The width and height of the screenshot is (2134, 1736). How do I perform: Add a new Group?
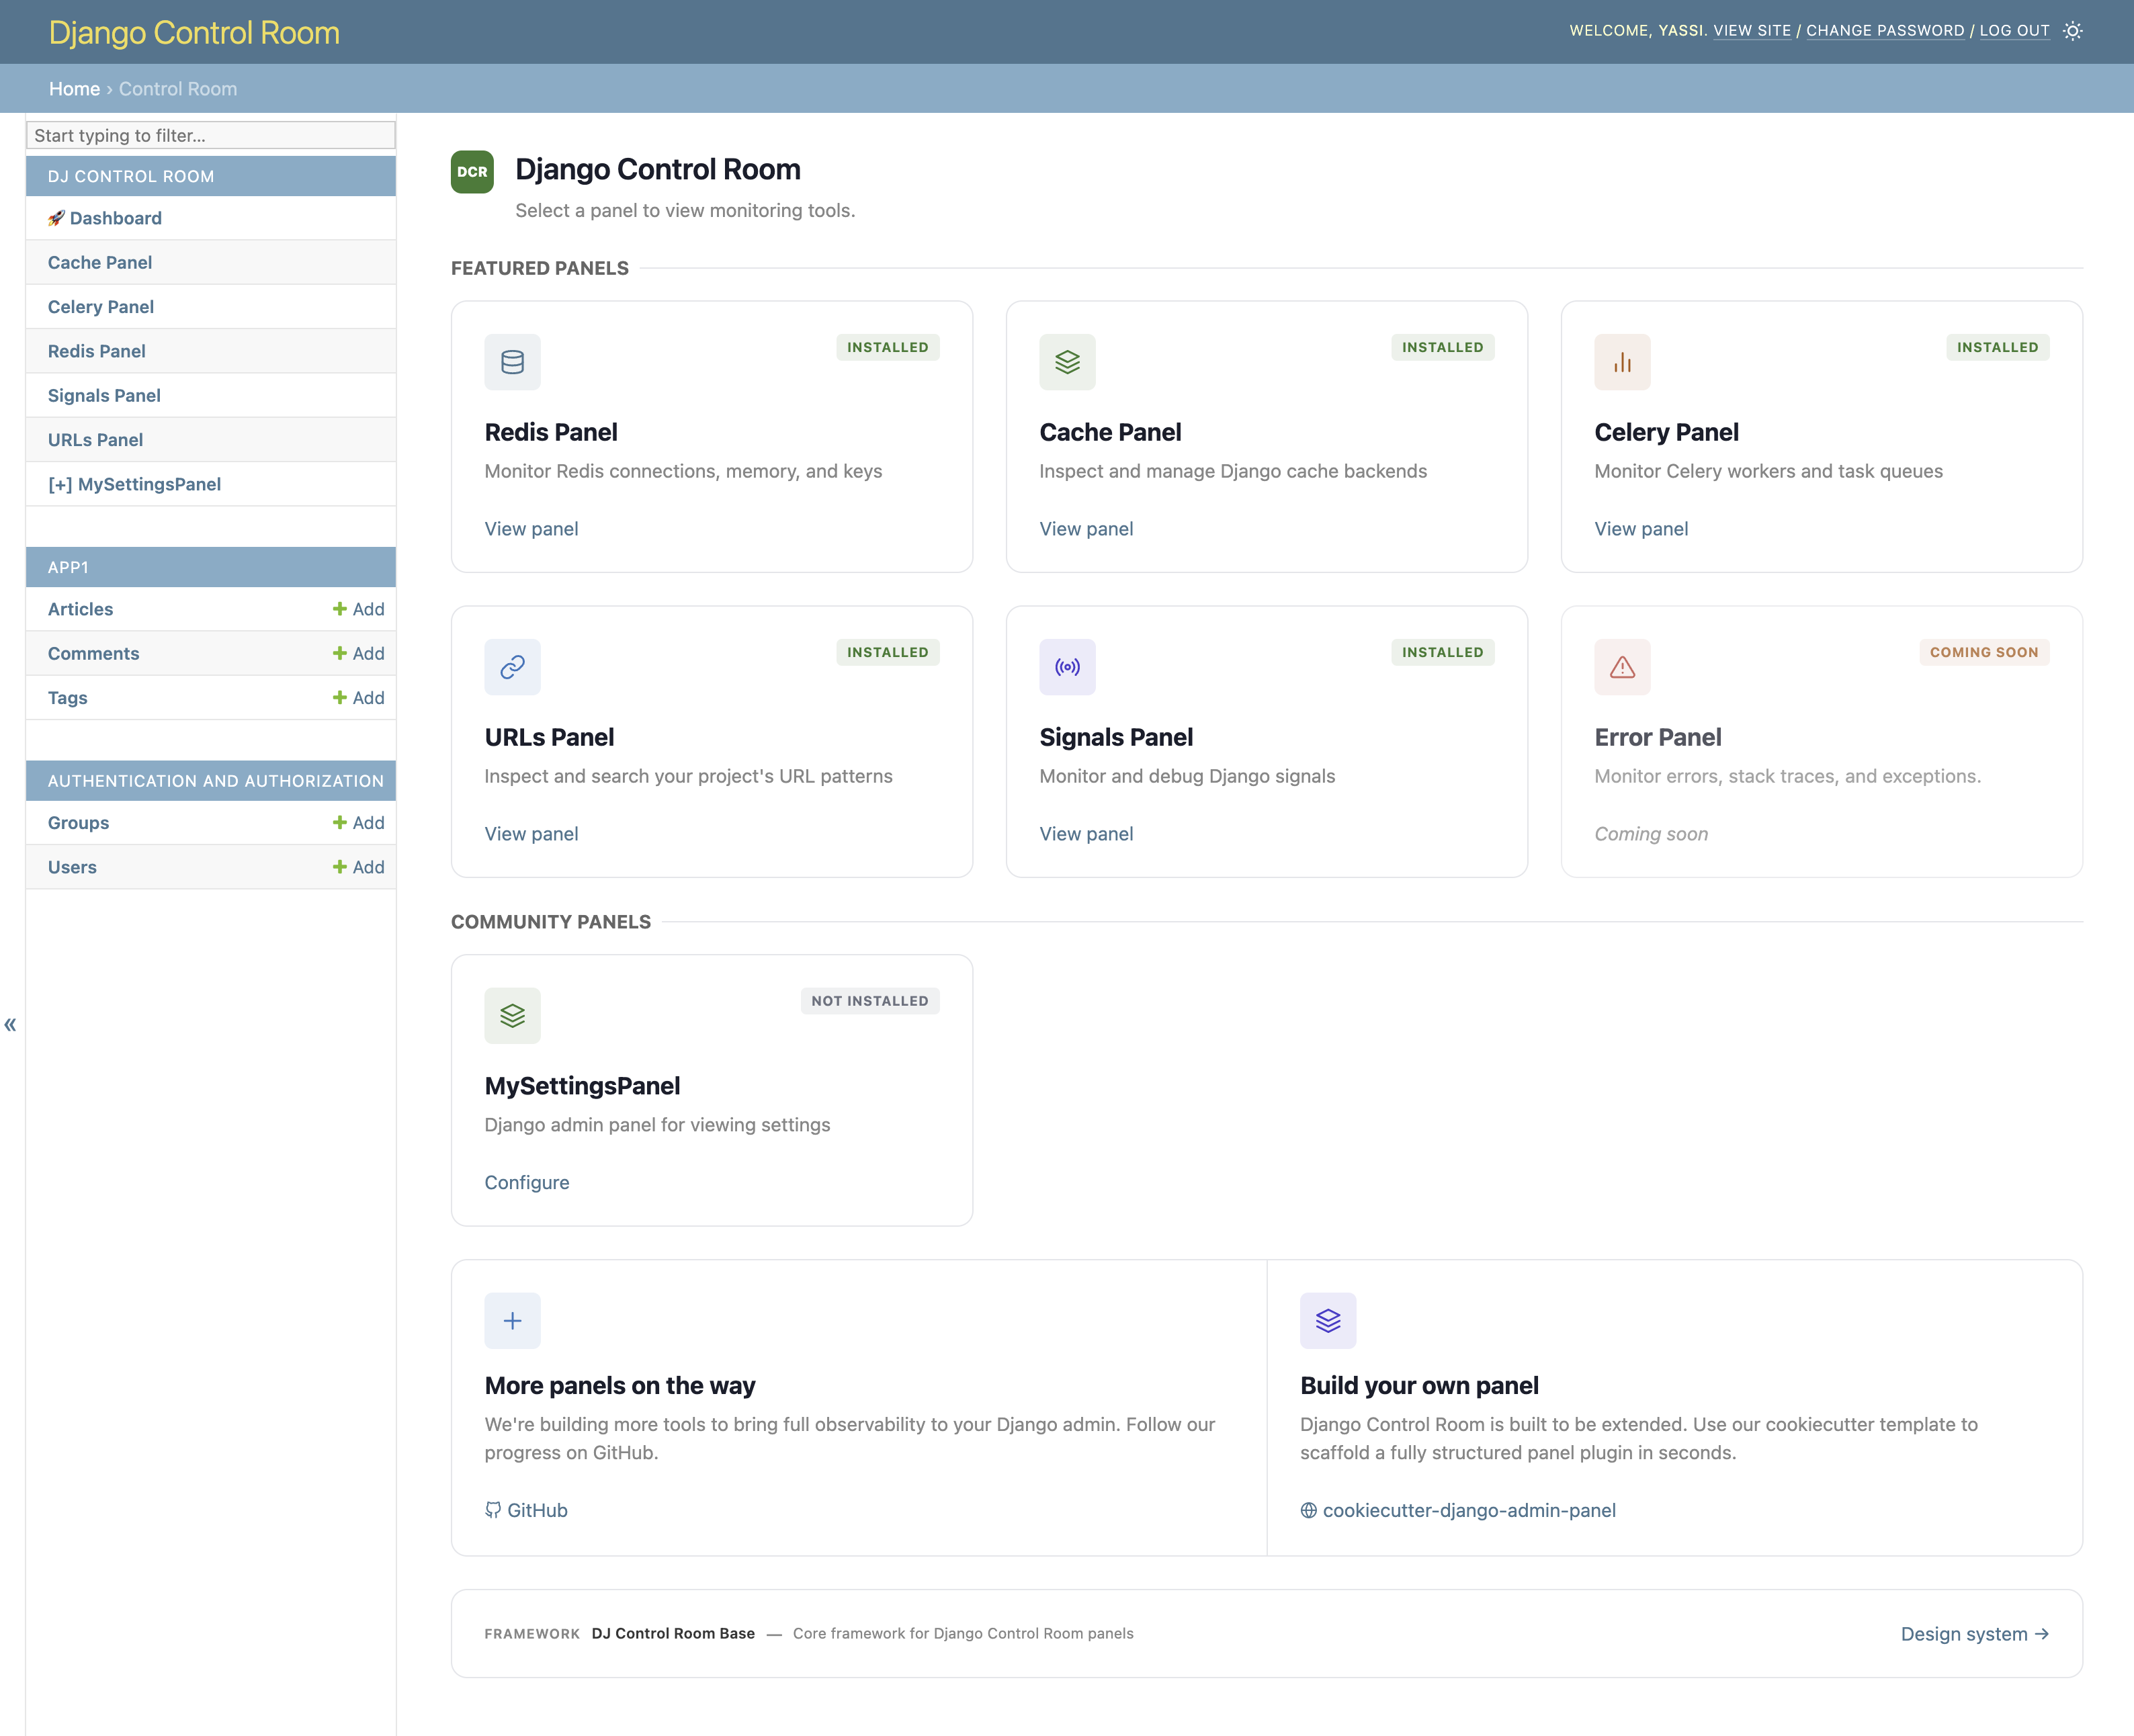pos(358,823)
